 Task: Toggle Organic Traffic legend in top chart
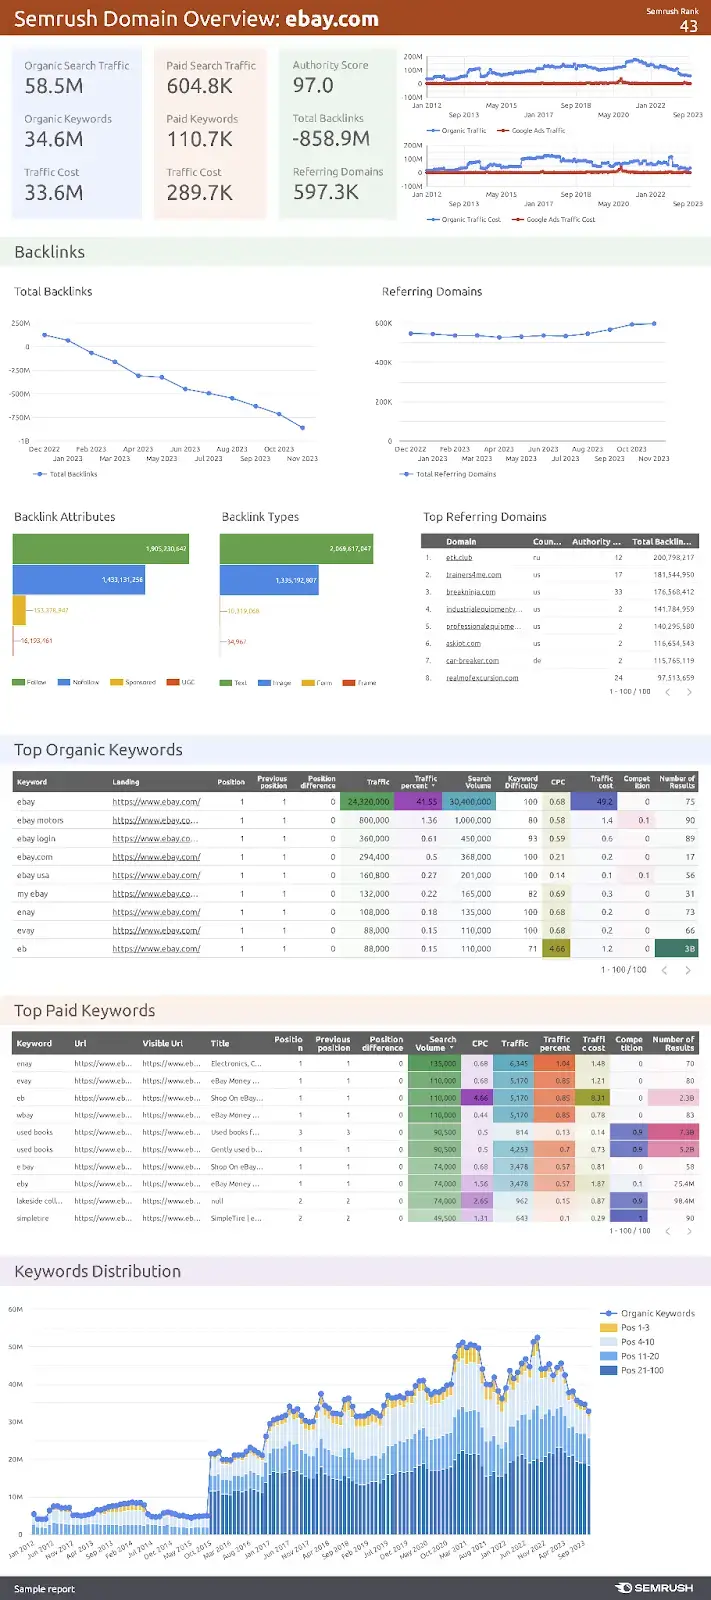pyautogui.click(x=457, y=130)
